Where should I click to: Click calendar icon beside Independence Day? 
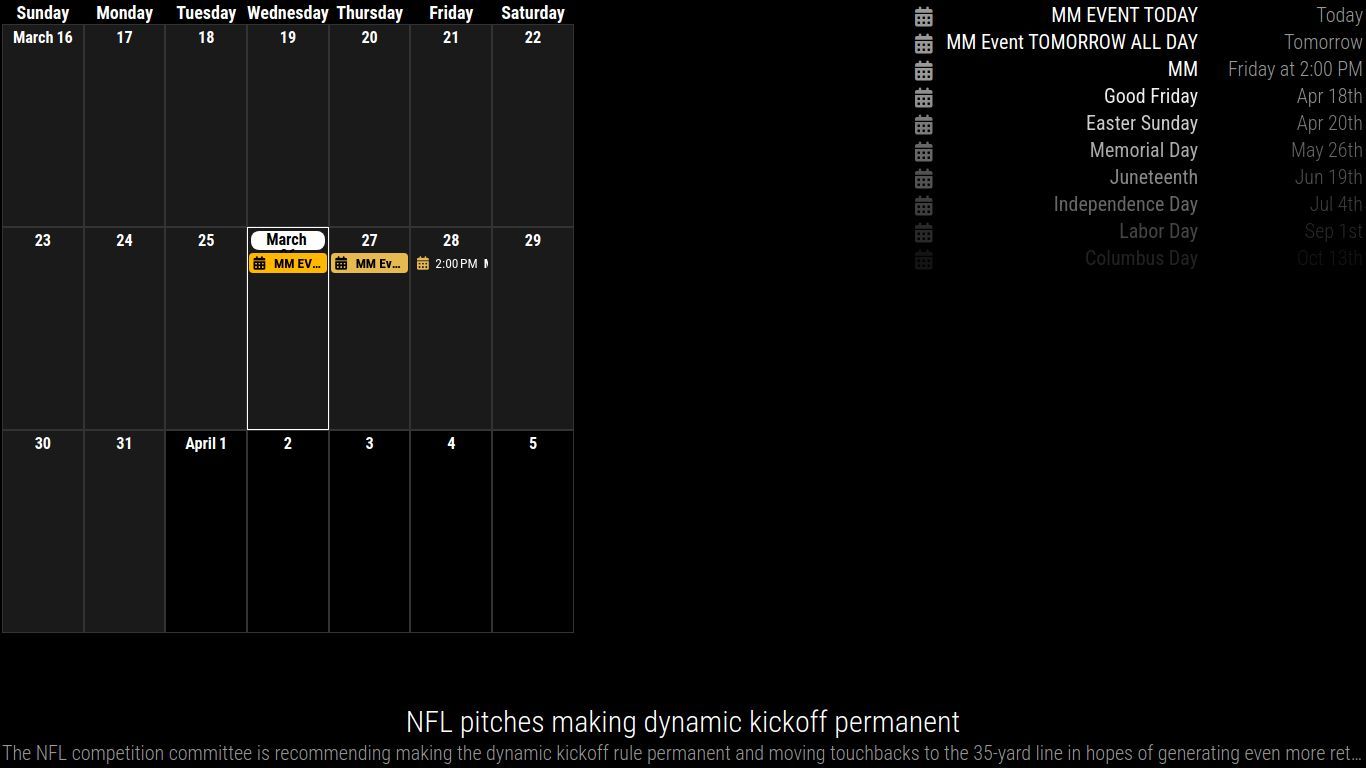[924, 205]
